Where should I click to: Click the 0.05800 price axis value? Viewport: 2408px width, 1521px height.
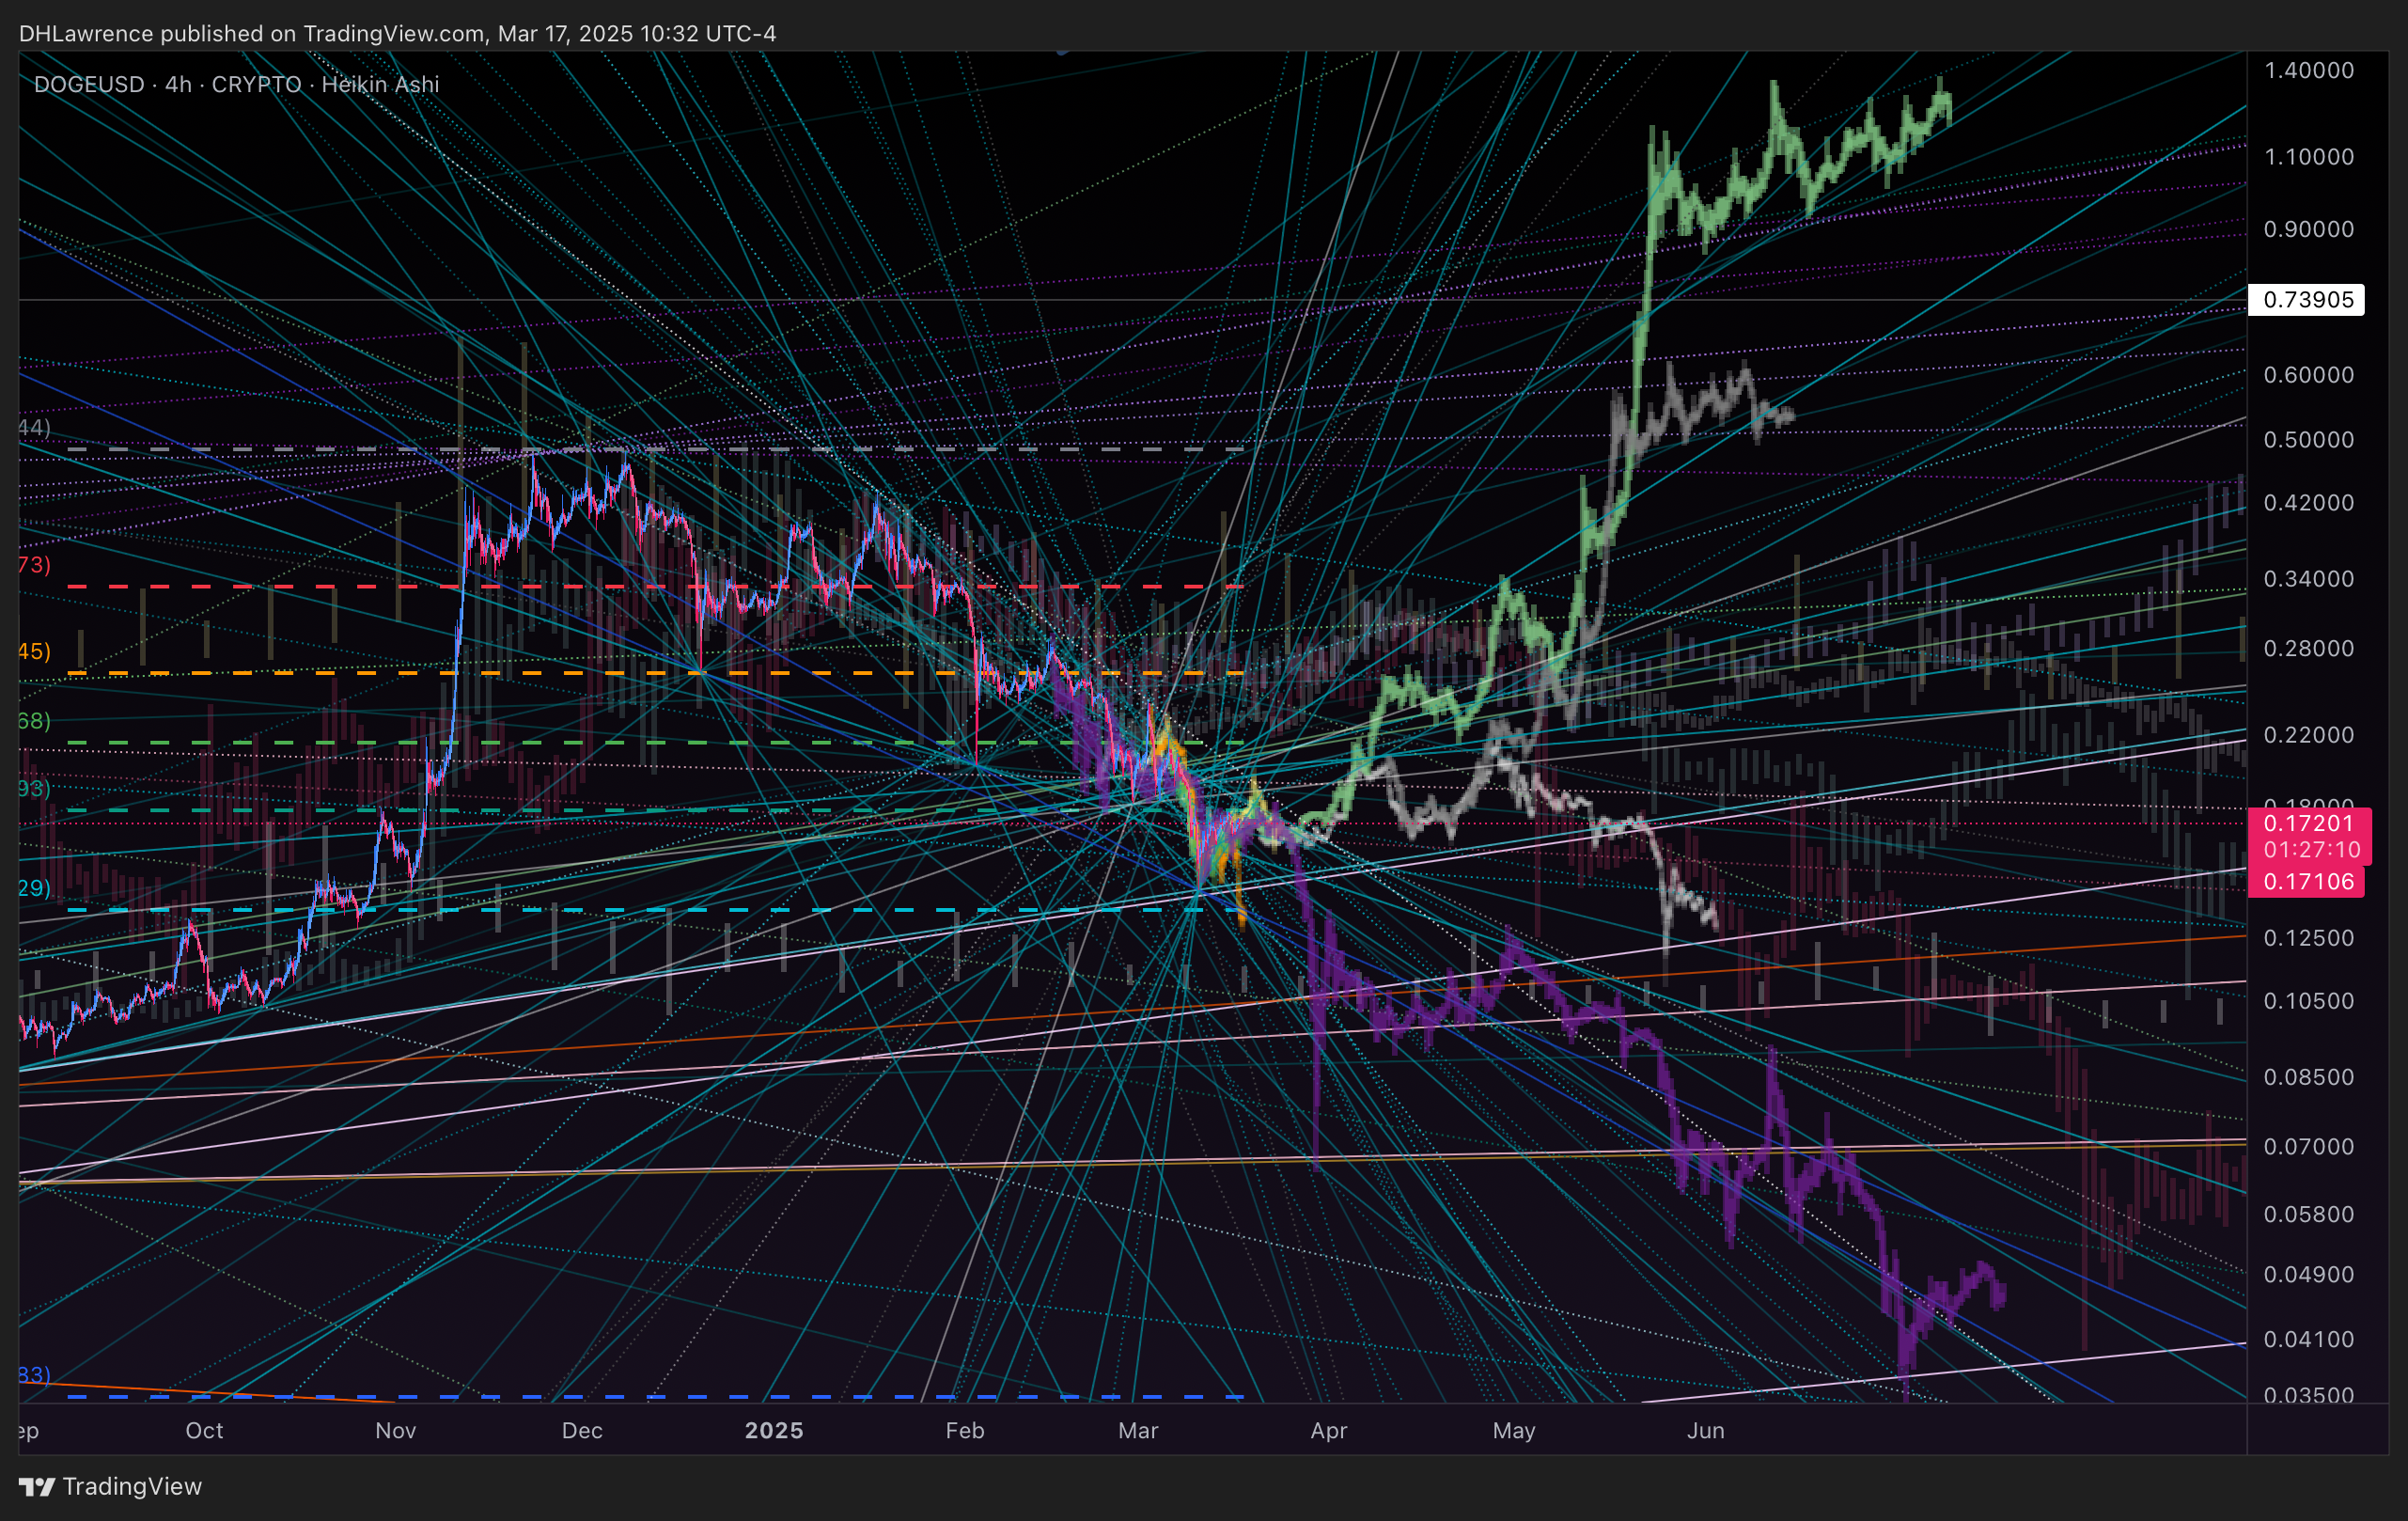[x=2308, y=1215]
